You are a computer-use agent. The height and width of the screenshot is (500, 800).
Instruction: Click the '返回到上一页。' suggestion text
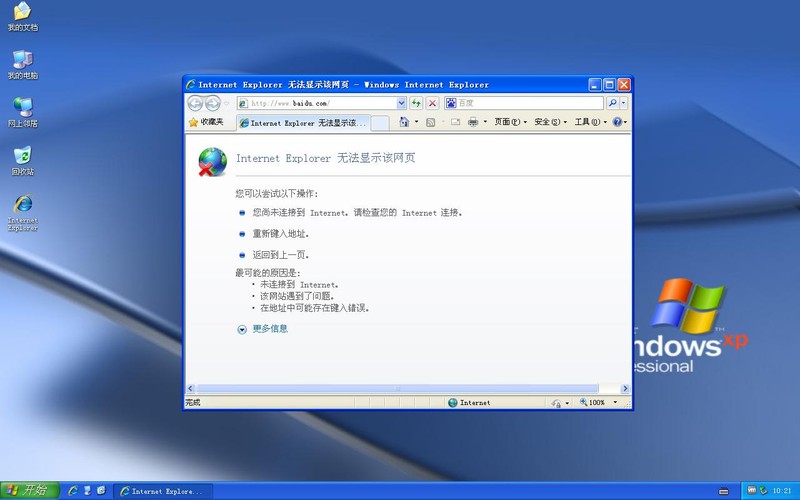point(281,255)
